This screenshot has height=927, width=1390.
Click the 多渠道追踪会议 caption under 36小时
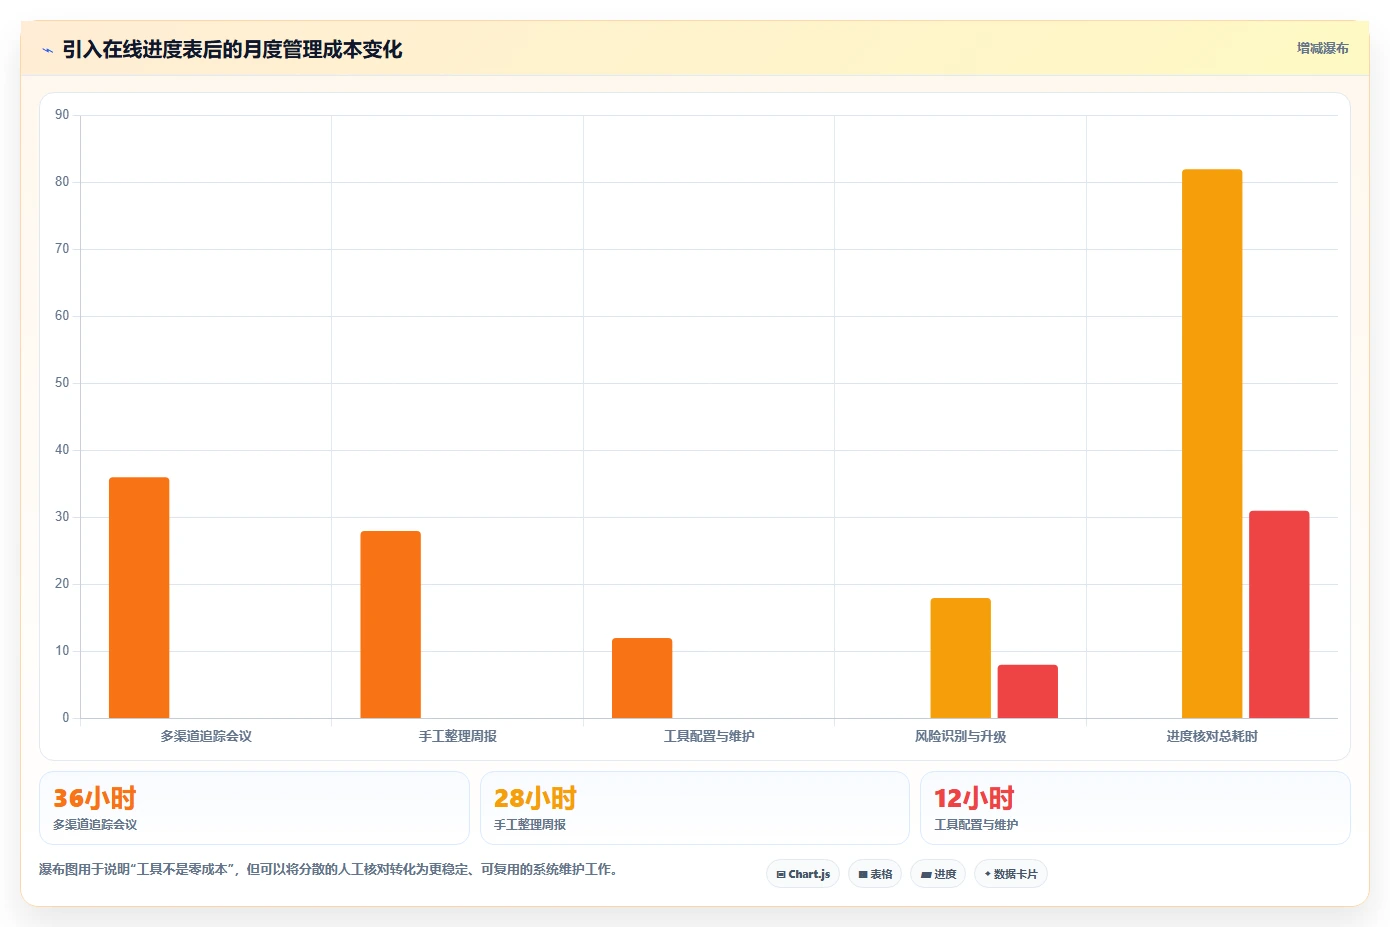(95, 825)
